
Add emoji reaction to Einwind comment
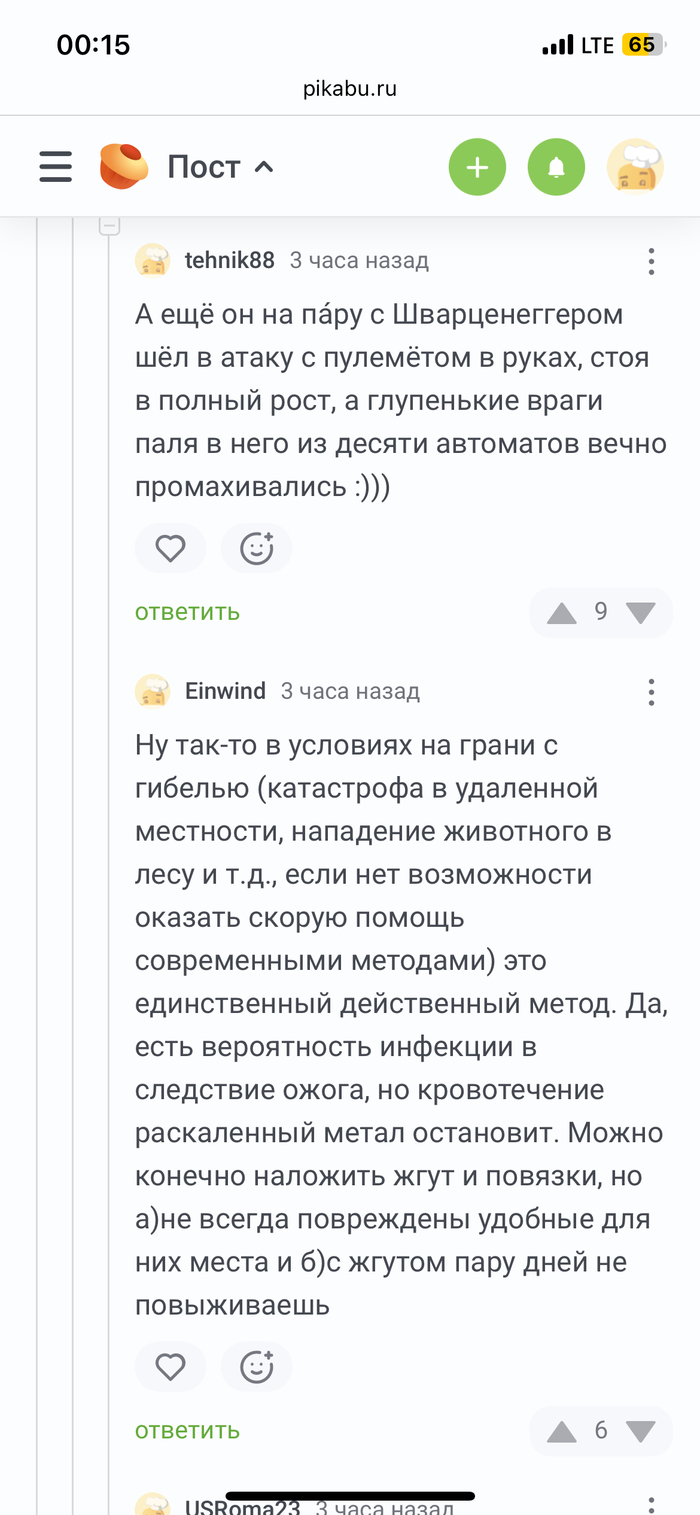point(257,1366)
